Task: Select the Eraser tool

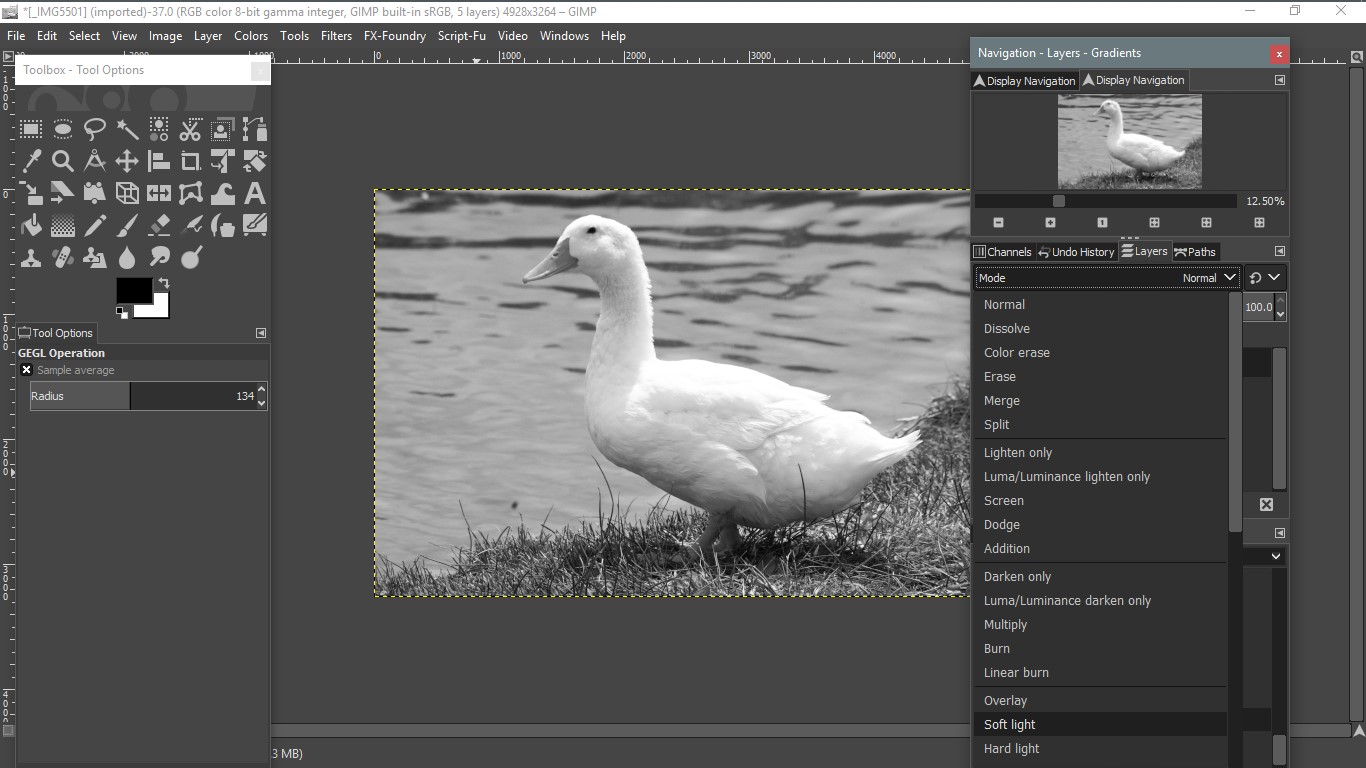Action: (x=159, y=225)
